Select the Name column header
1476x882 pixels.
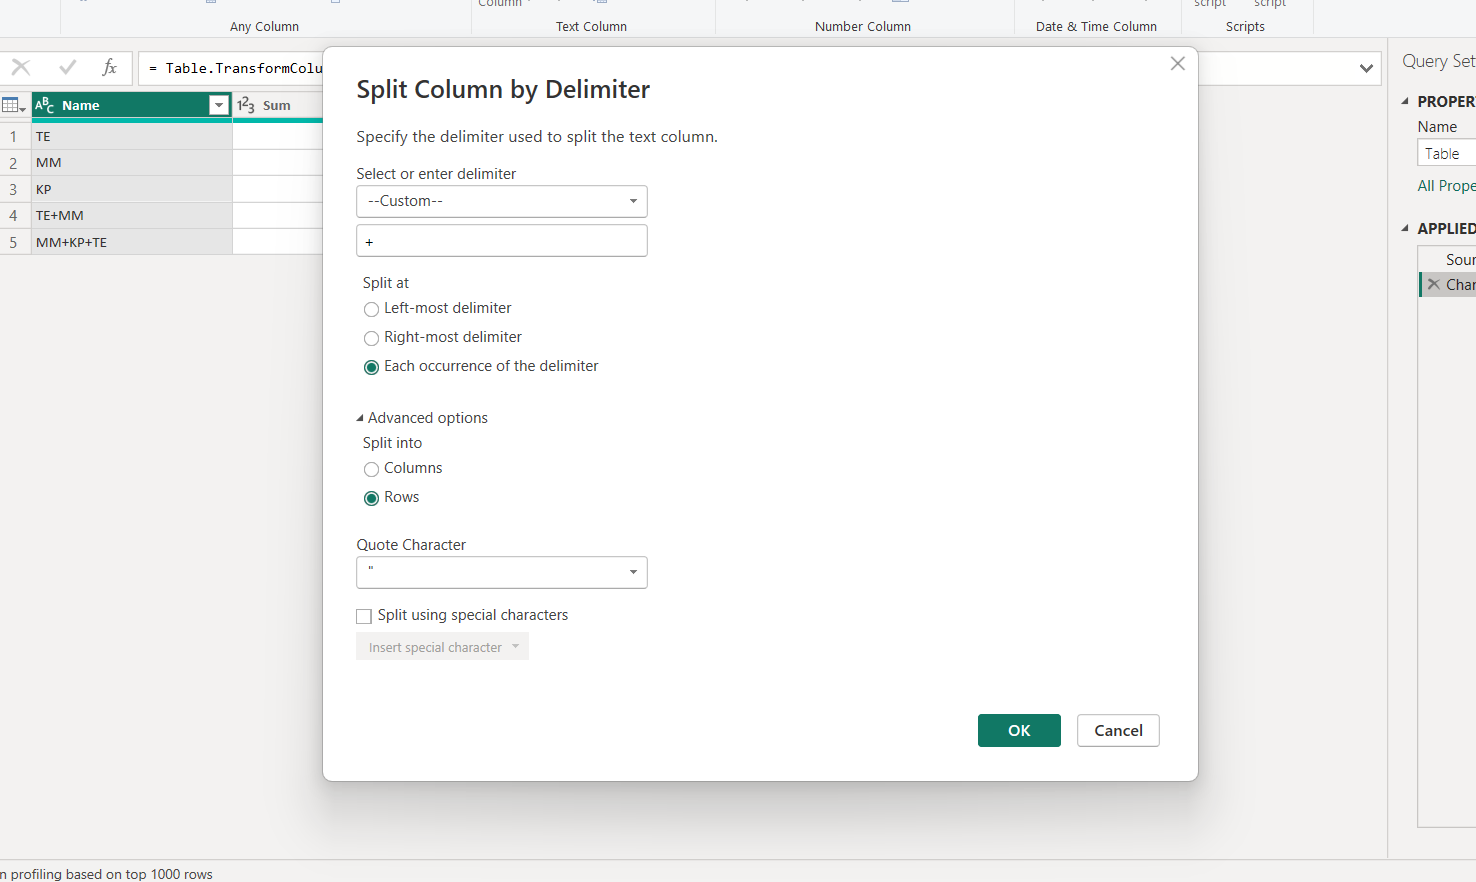[x=132, y=105]
